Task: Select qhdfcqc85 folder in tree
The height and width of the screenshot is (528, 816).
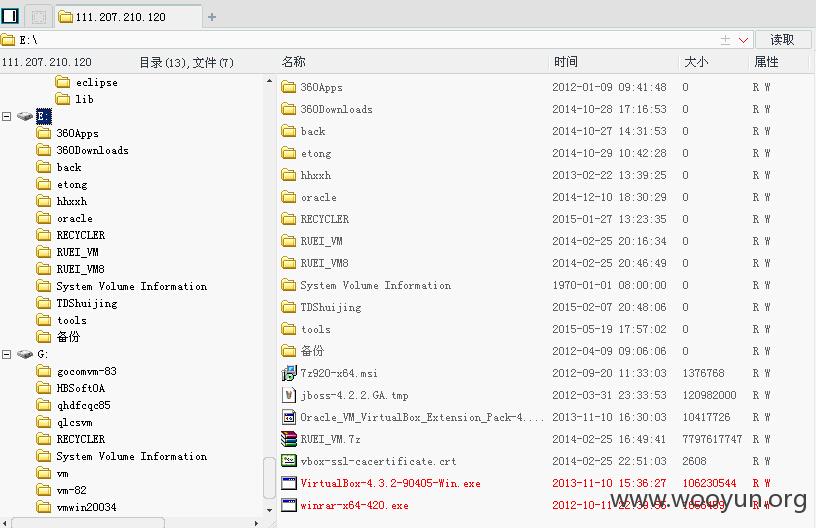Action: click(x=73, y=405)
